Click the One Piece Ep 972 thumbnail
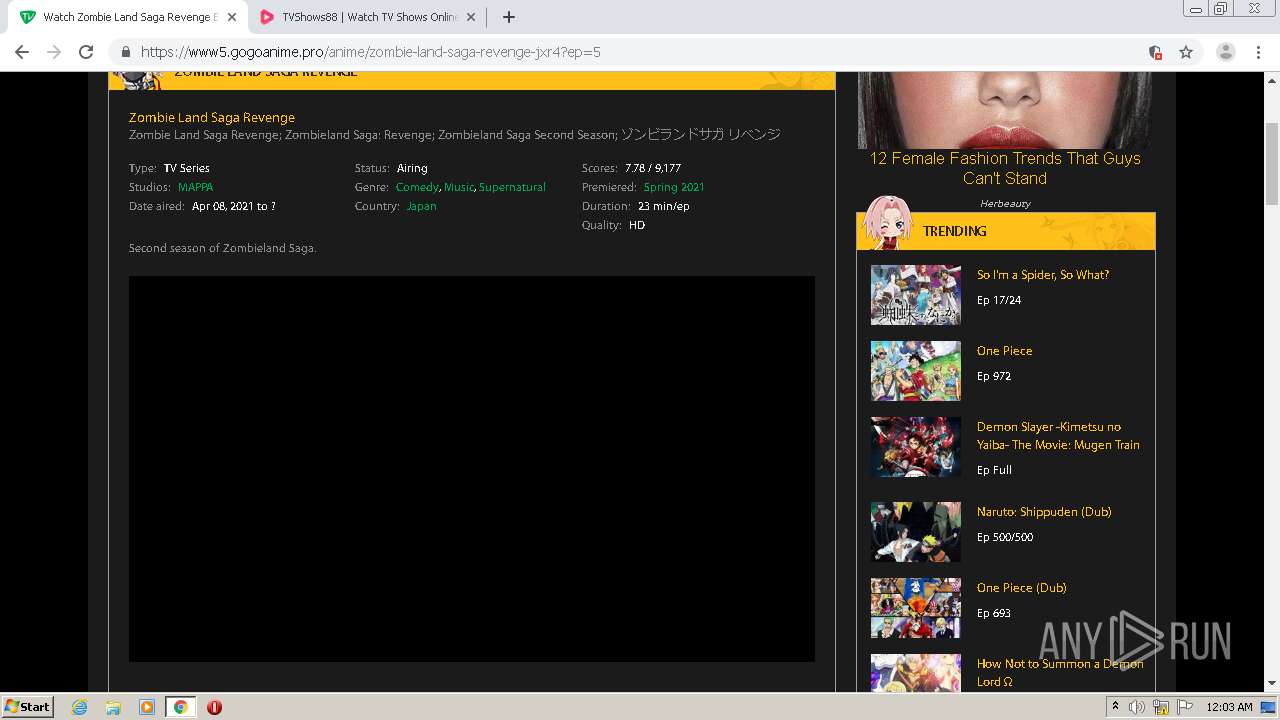 (916, 371)
